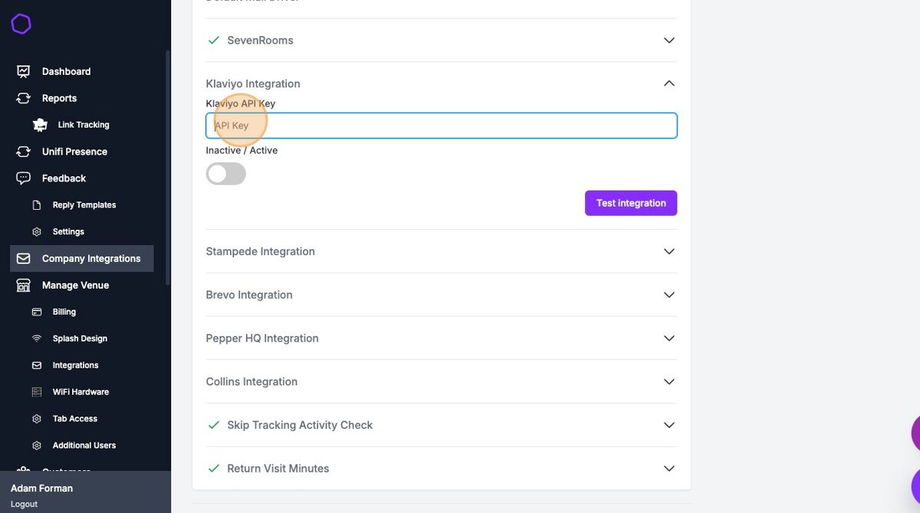
Task: Click the Manage Venue store icon
Action: click(23, 285)
